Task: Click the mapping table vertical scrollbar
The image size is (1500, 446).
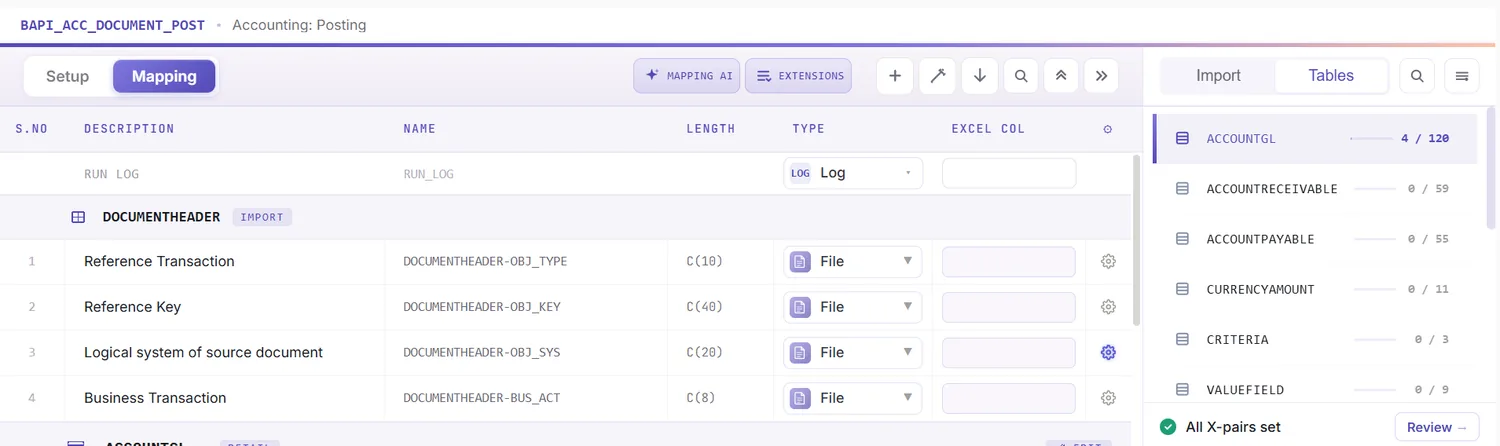Action: click(x=1136, y=240)
